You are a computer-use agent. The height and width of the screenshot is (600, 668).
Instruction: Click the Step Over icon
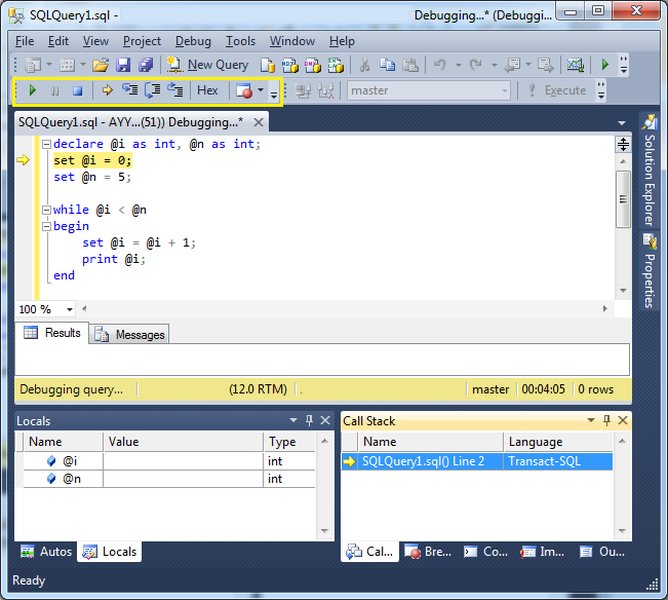(152, 90)
